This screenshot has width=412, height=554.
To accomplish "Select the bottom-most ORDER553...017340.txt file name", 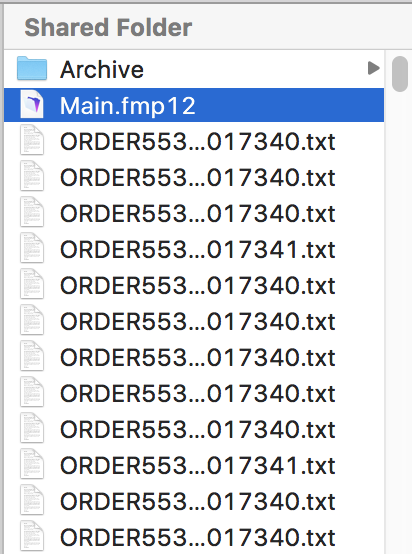I will point(198,538).
